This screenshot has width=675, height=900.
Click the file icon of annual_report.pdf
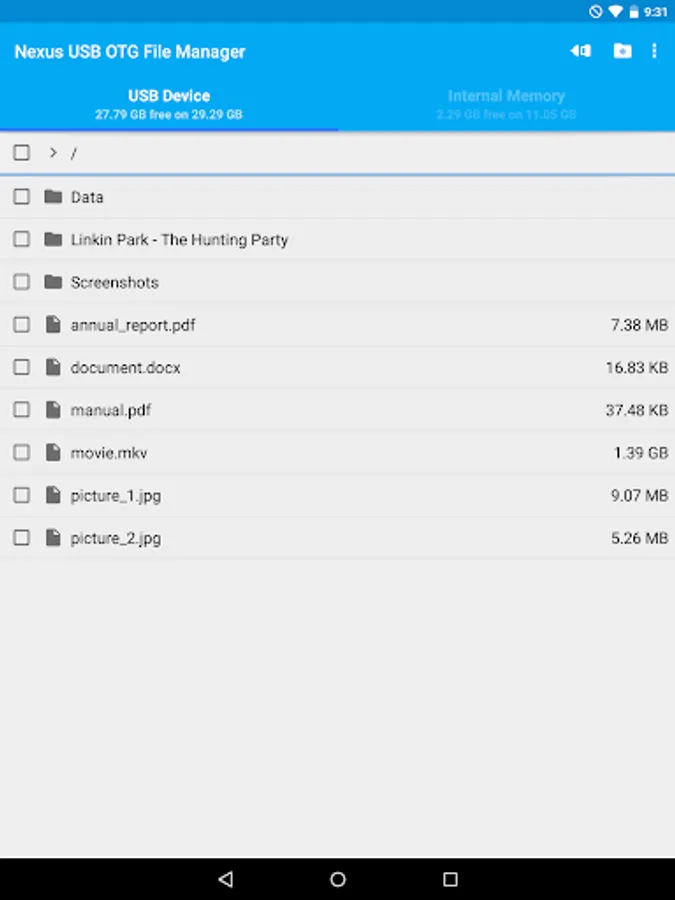pos(53,325)
